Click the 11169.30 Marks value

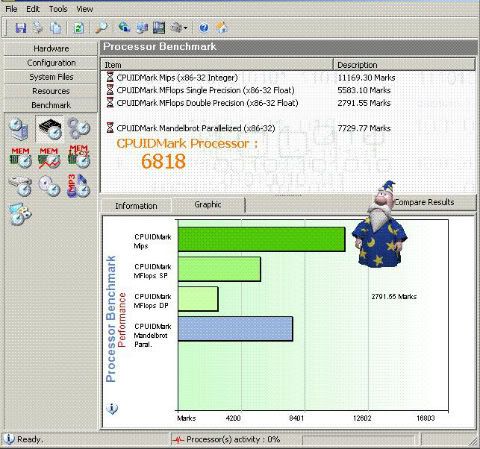(366, 78)
